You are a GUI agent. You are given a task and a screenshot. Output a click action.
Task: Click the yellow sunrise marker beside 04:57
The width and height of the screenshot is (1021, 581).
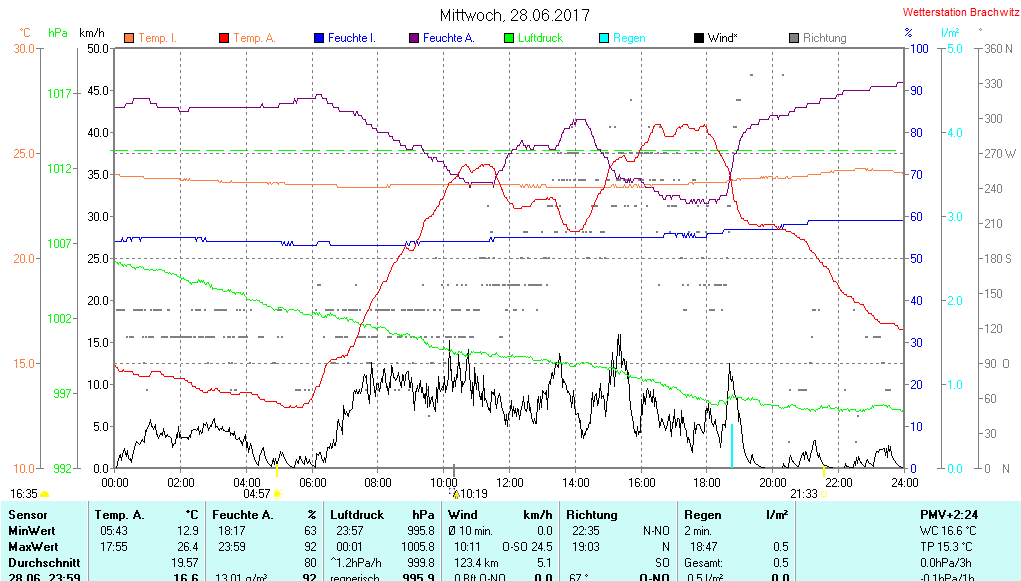277,494
